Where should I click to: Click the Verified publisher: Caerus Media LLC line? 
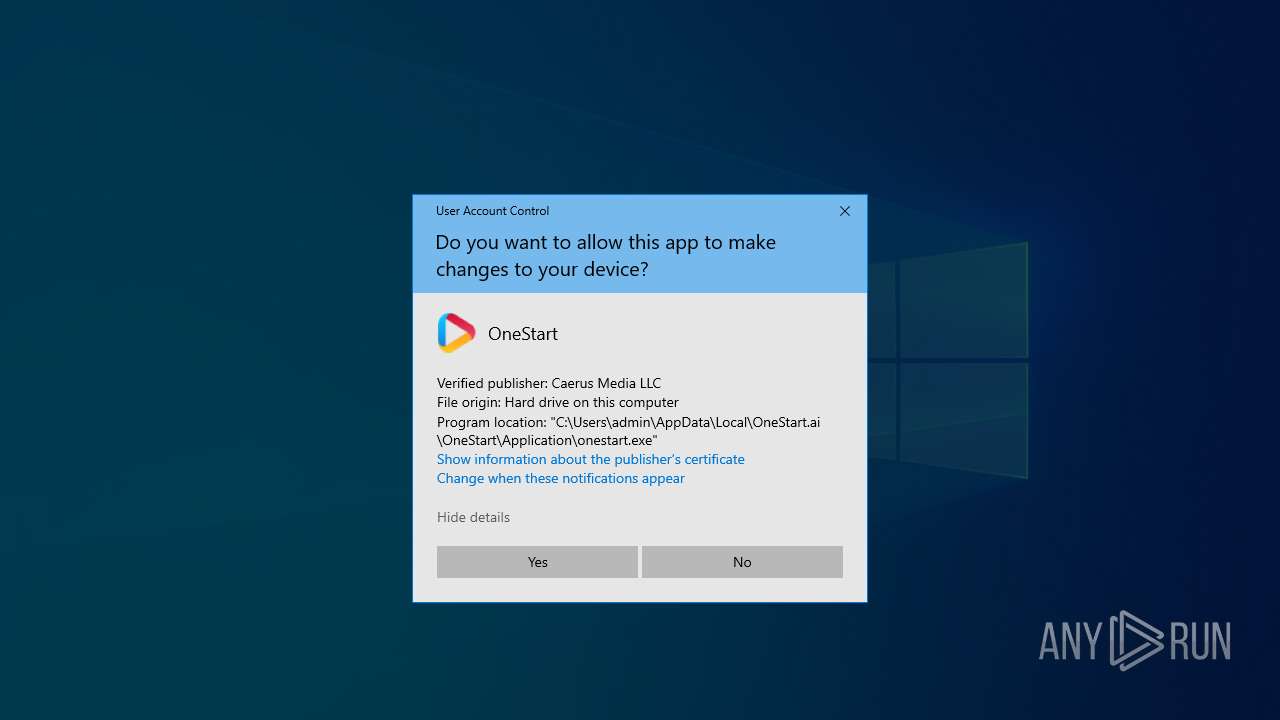point(549,383)
